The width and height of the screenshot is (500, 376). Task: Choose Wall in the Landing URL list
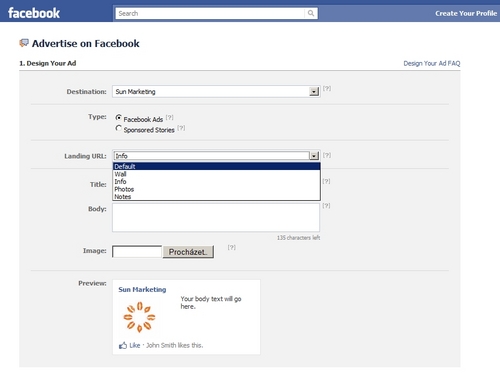[x=216, y=174]
